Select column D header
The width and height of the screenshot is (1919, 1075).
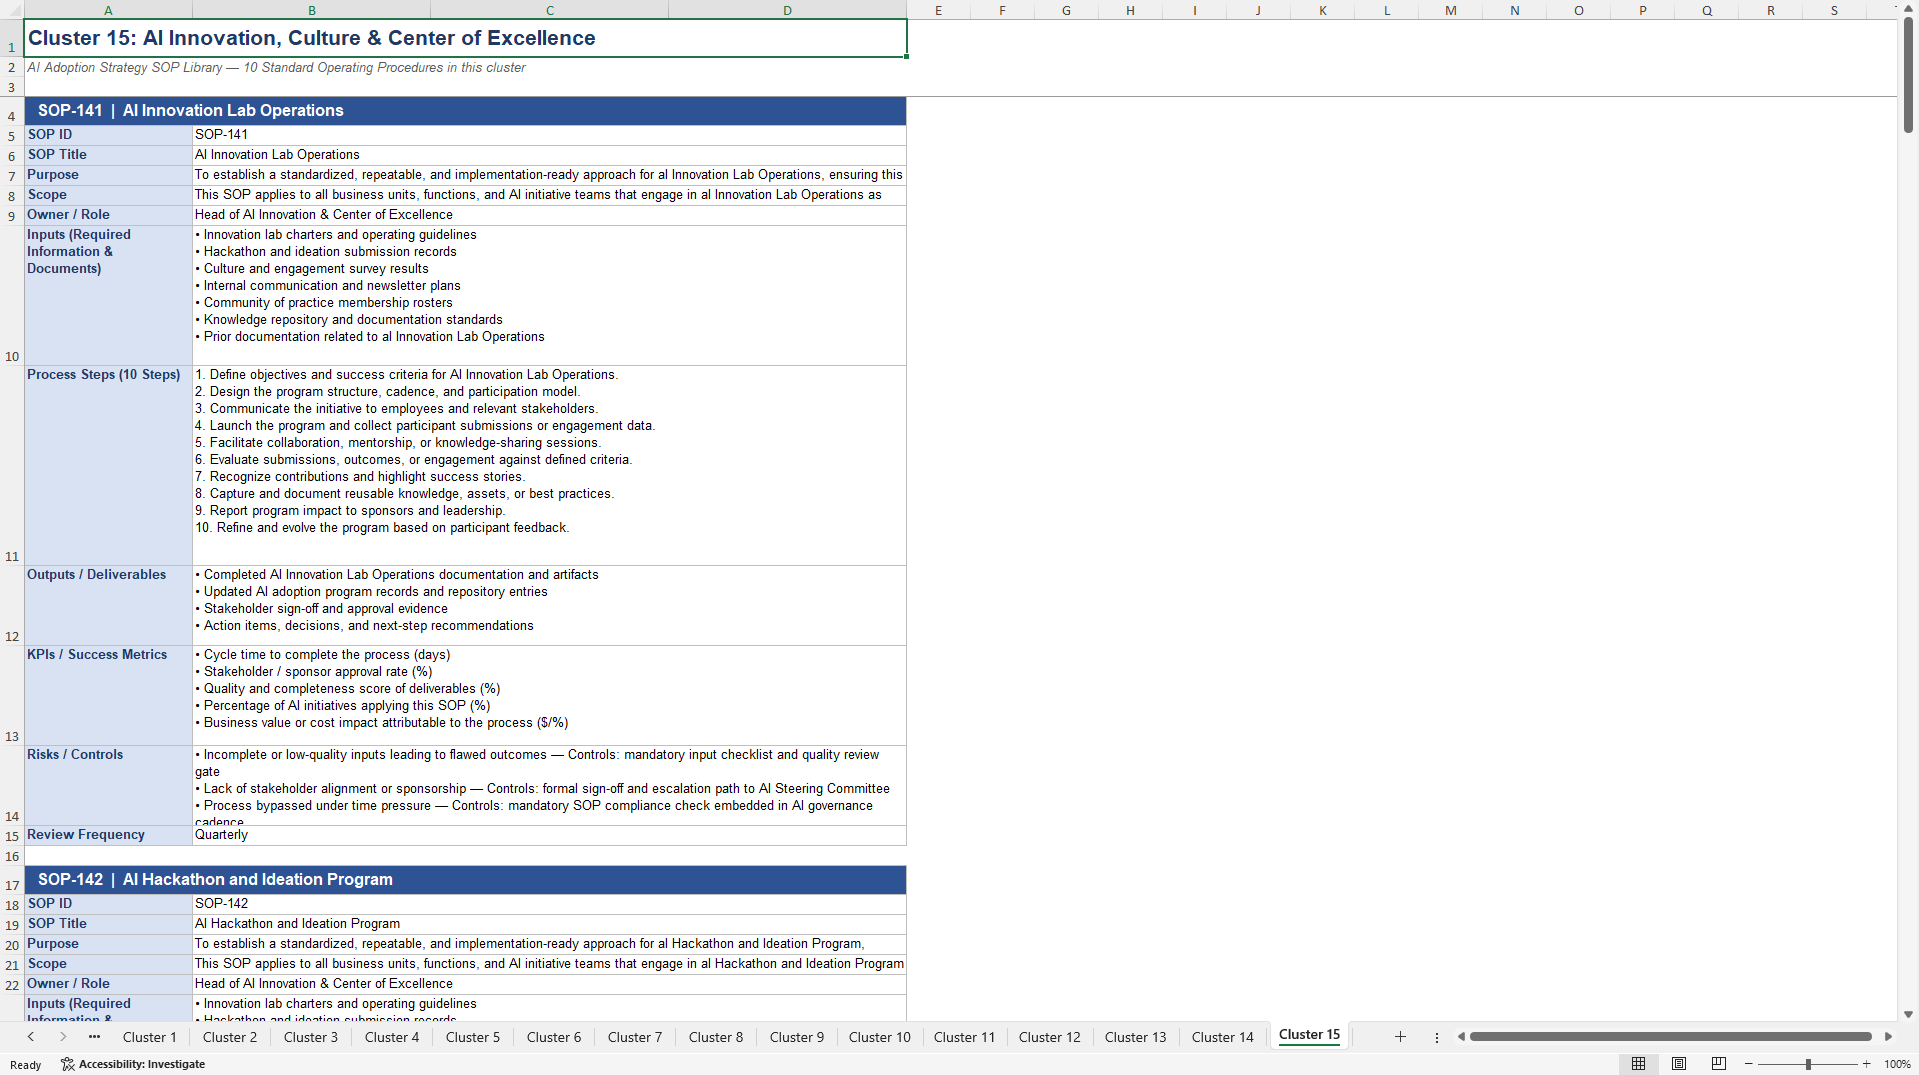click(x=788, y=10)
